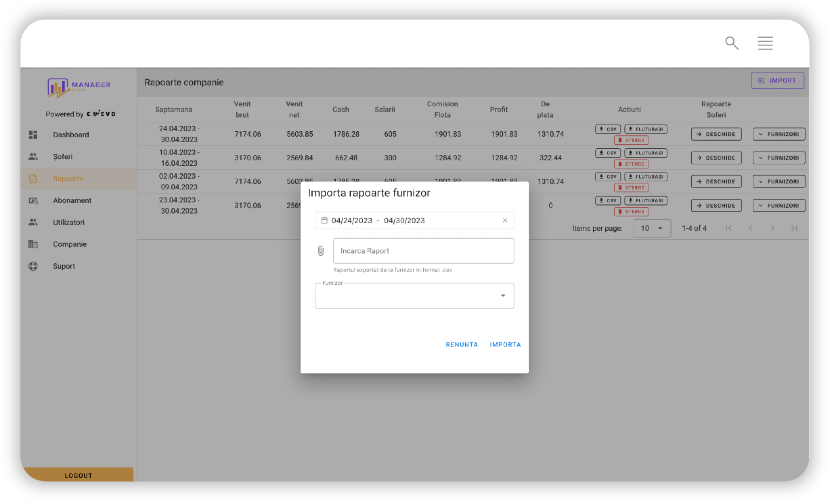Click Deschide for week 23.04.2023 row
This screenshot has height=500, width=834.
(716, 205)
